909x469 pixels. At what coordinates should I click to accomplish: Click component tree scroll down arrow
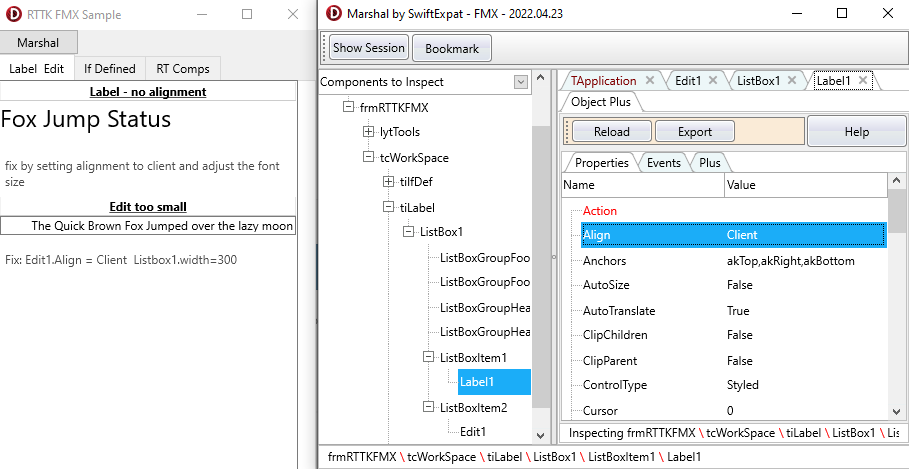[x=540, y=435]
